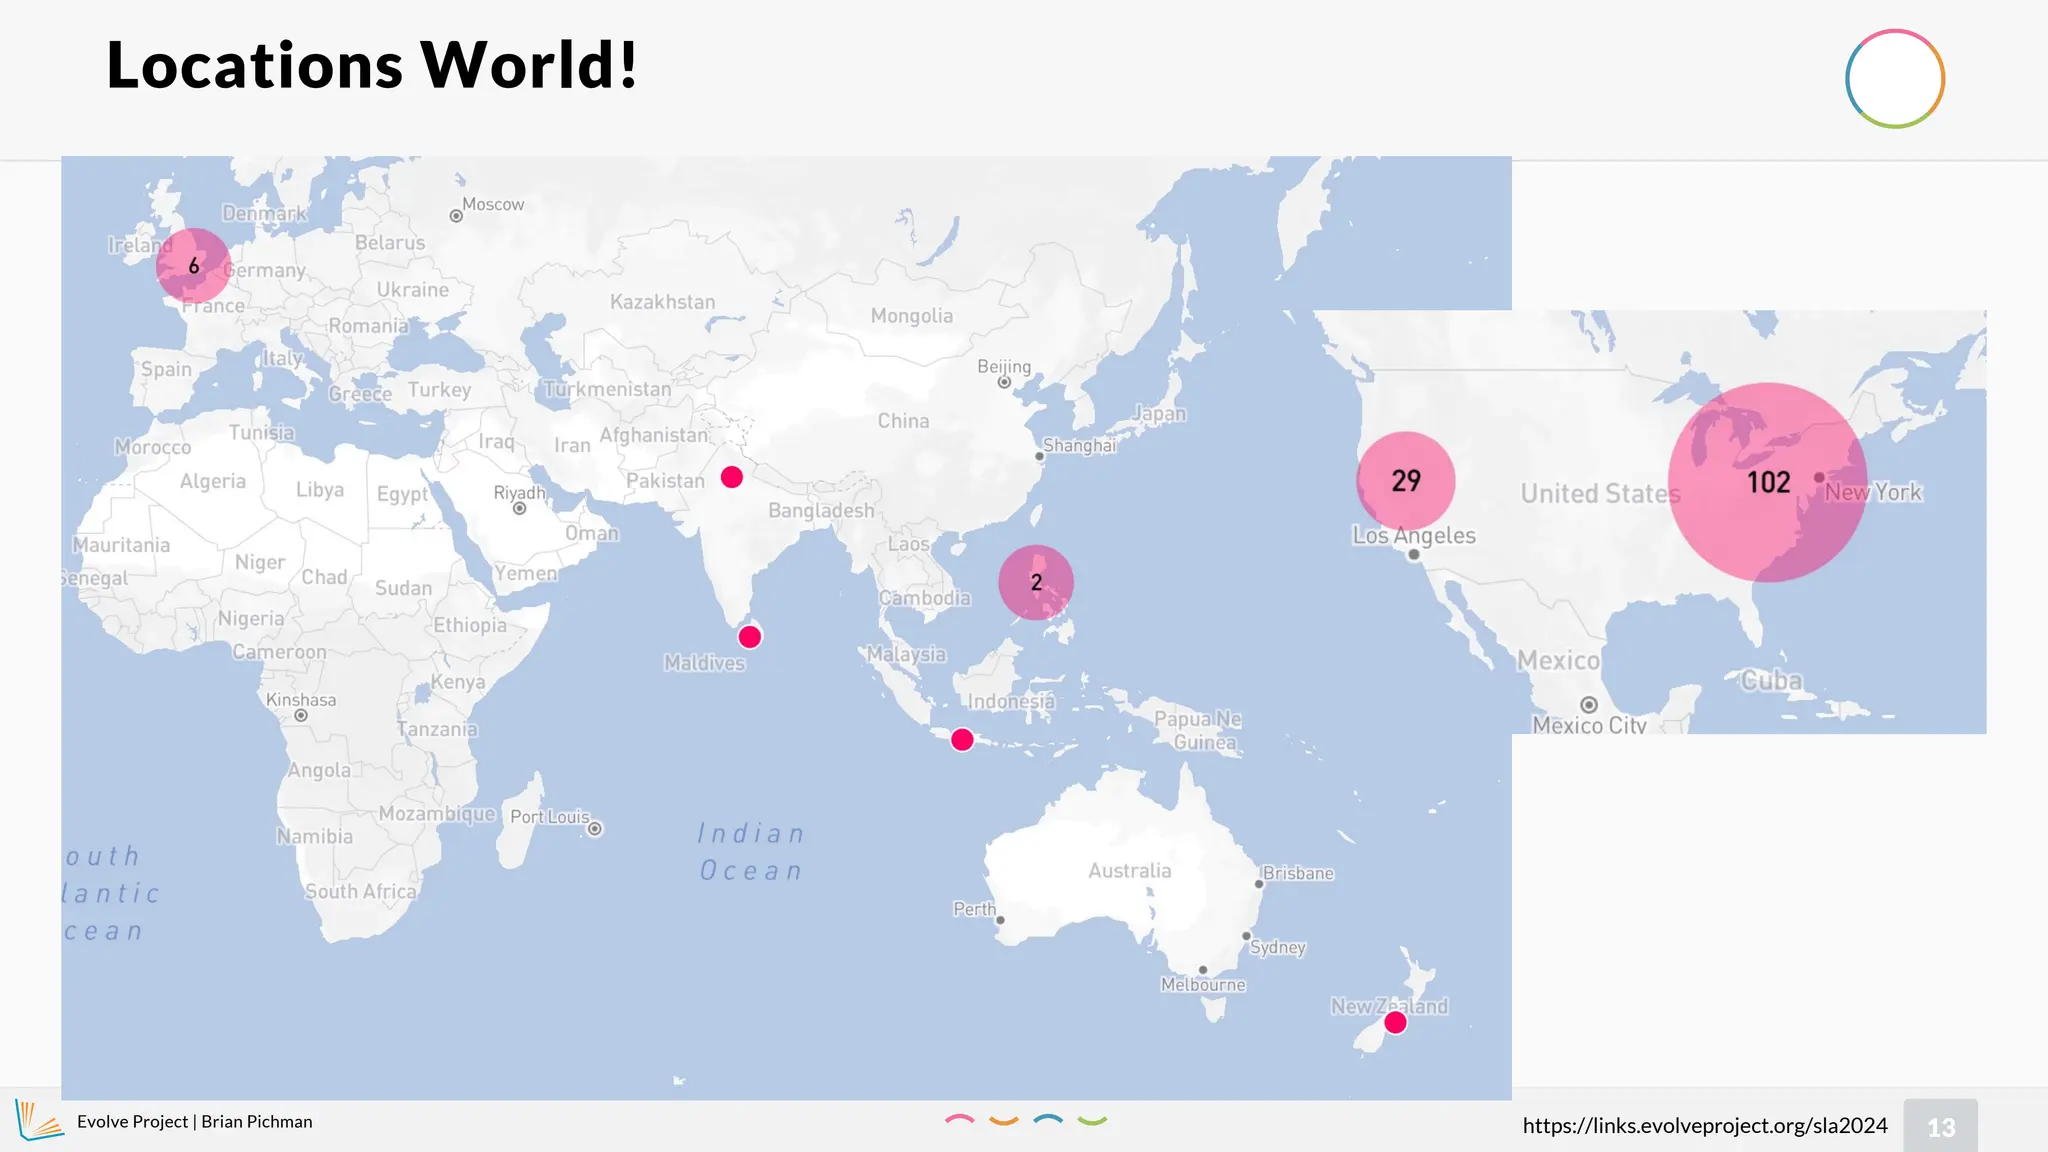Click the cluster bubble labeled 6
This screenshot has width=2048, height=1152.
[194, 265]
